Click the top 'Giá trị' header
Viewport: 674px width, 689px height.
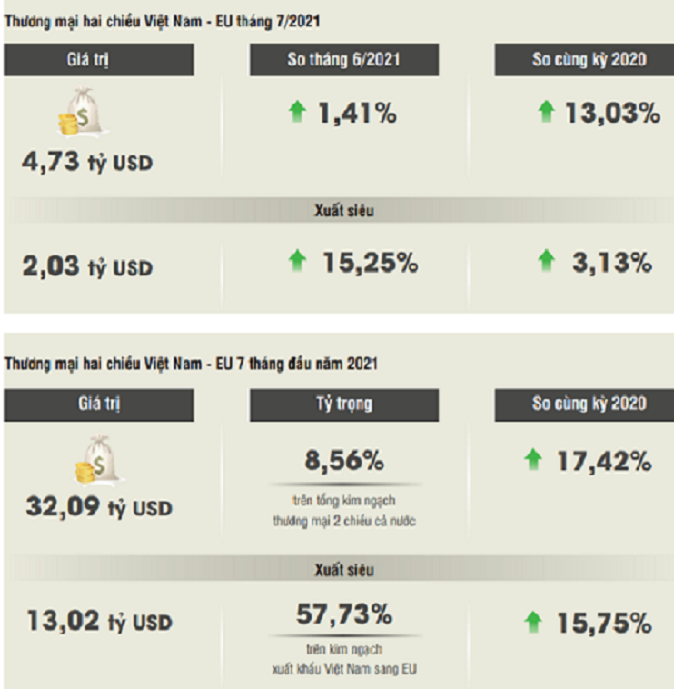tap(99, 60)
